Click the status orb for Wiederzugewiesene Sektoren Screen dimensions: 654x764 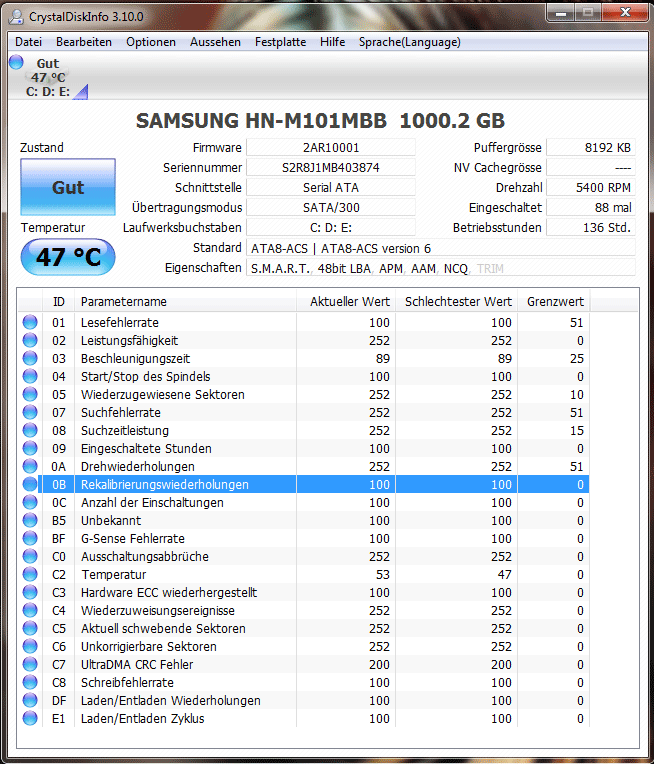30,394
